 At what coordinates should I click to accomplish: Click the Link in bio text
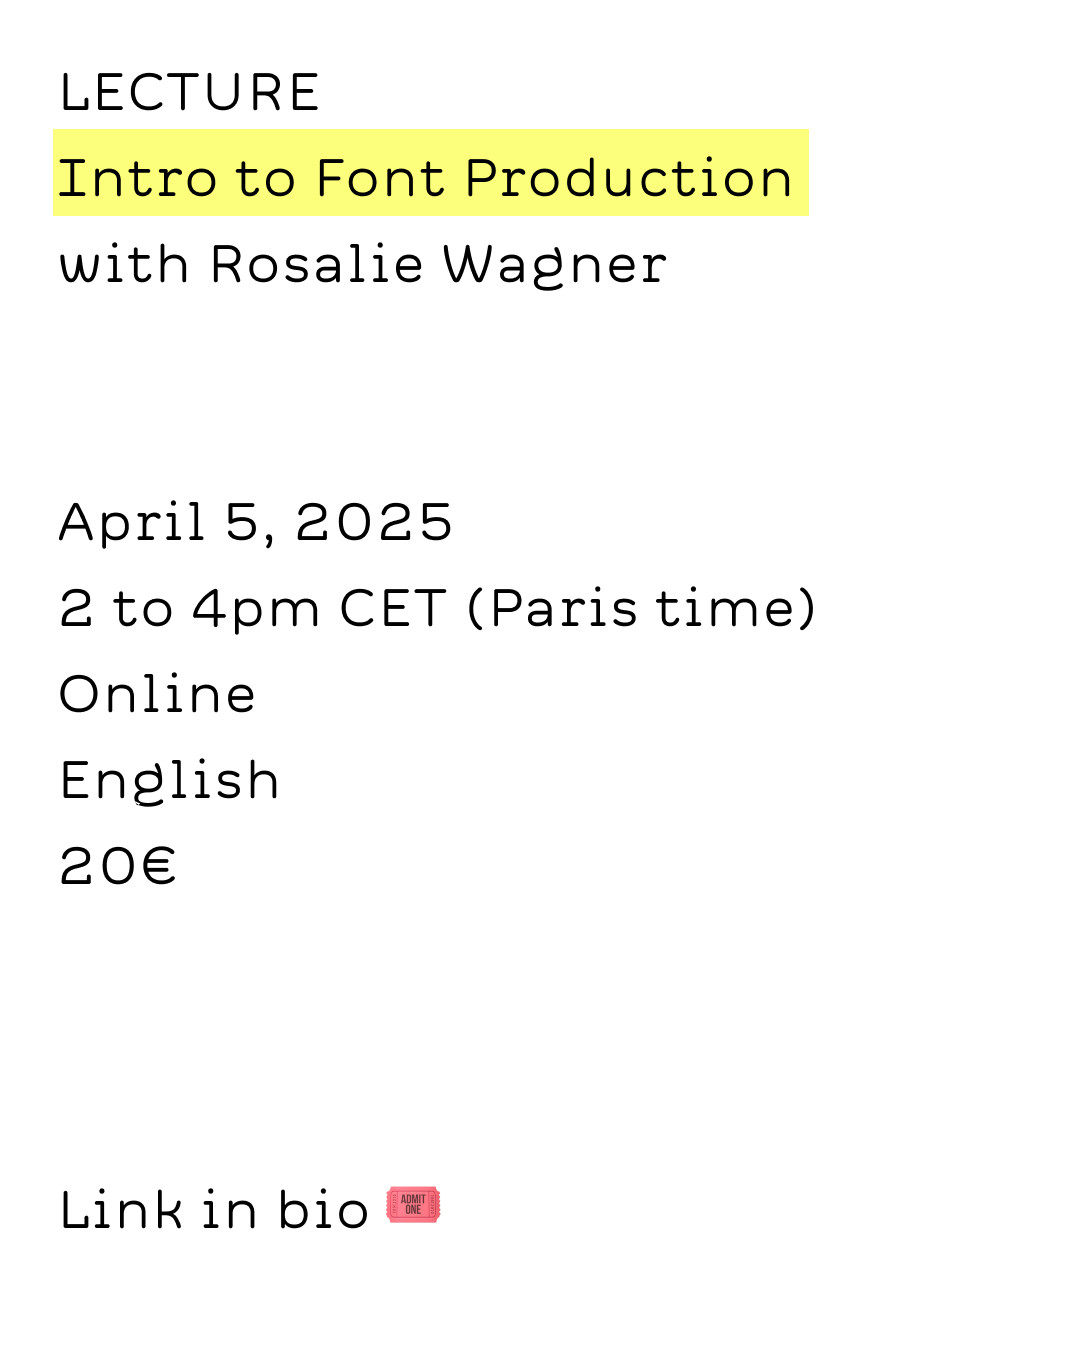tap(214, 1210)
